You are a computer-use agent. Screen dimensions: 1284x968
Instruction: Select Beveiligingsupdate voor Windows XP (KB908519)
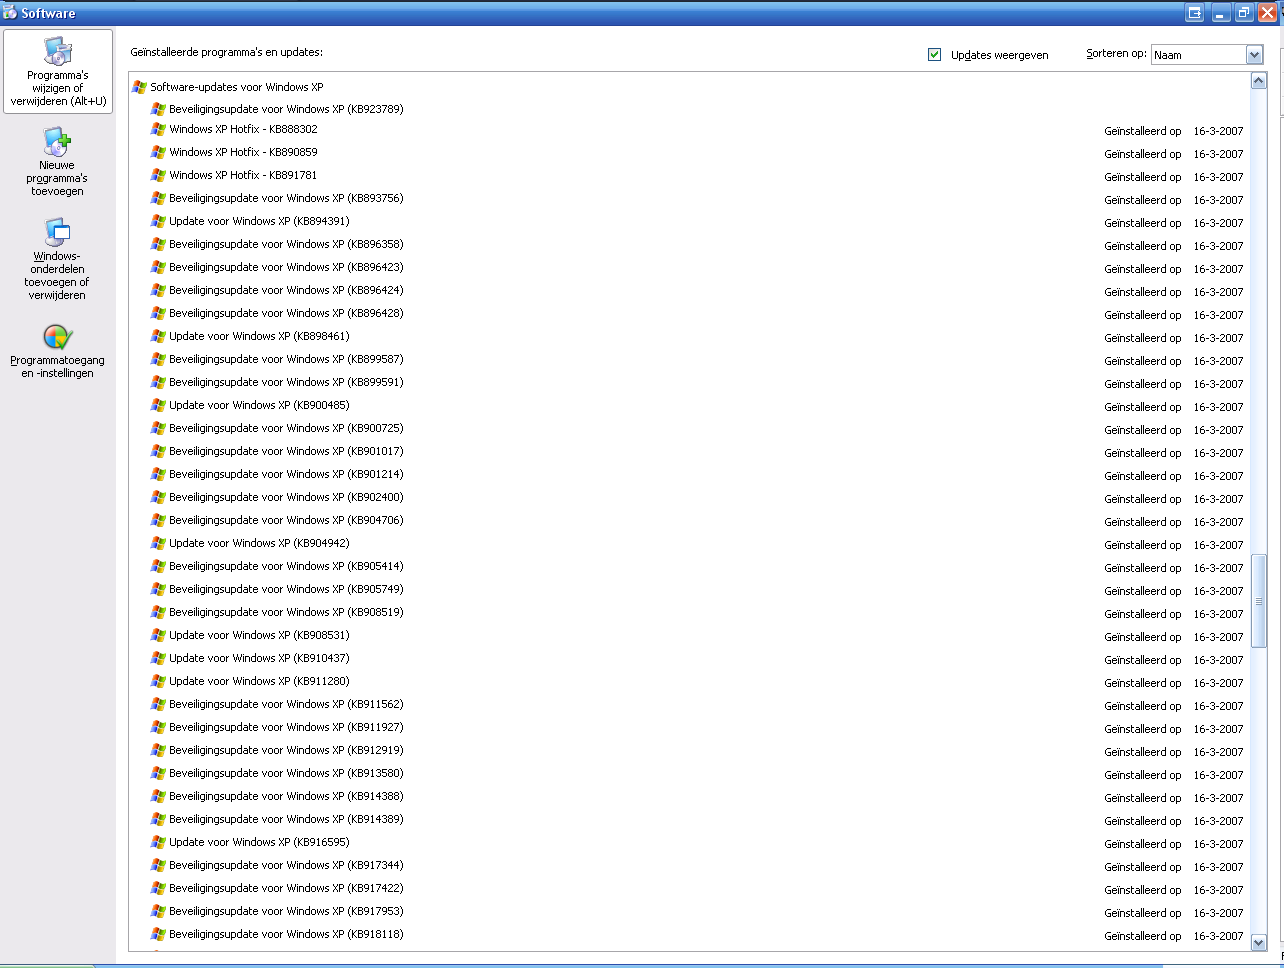coord(286,612)
